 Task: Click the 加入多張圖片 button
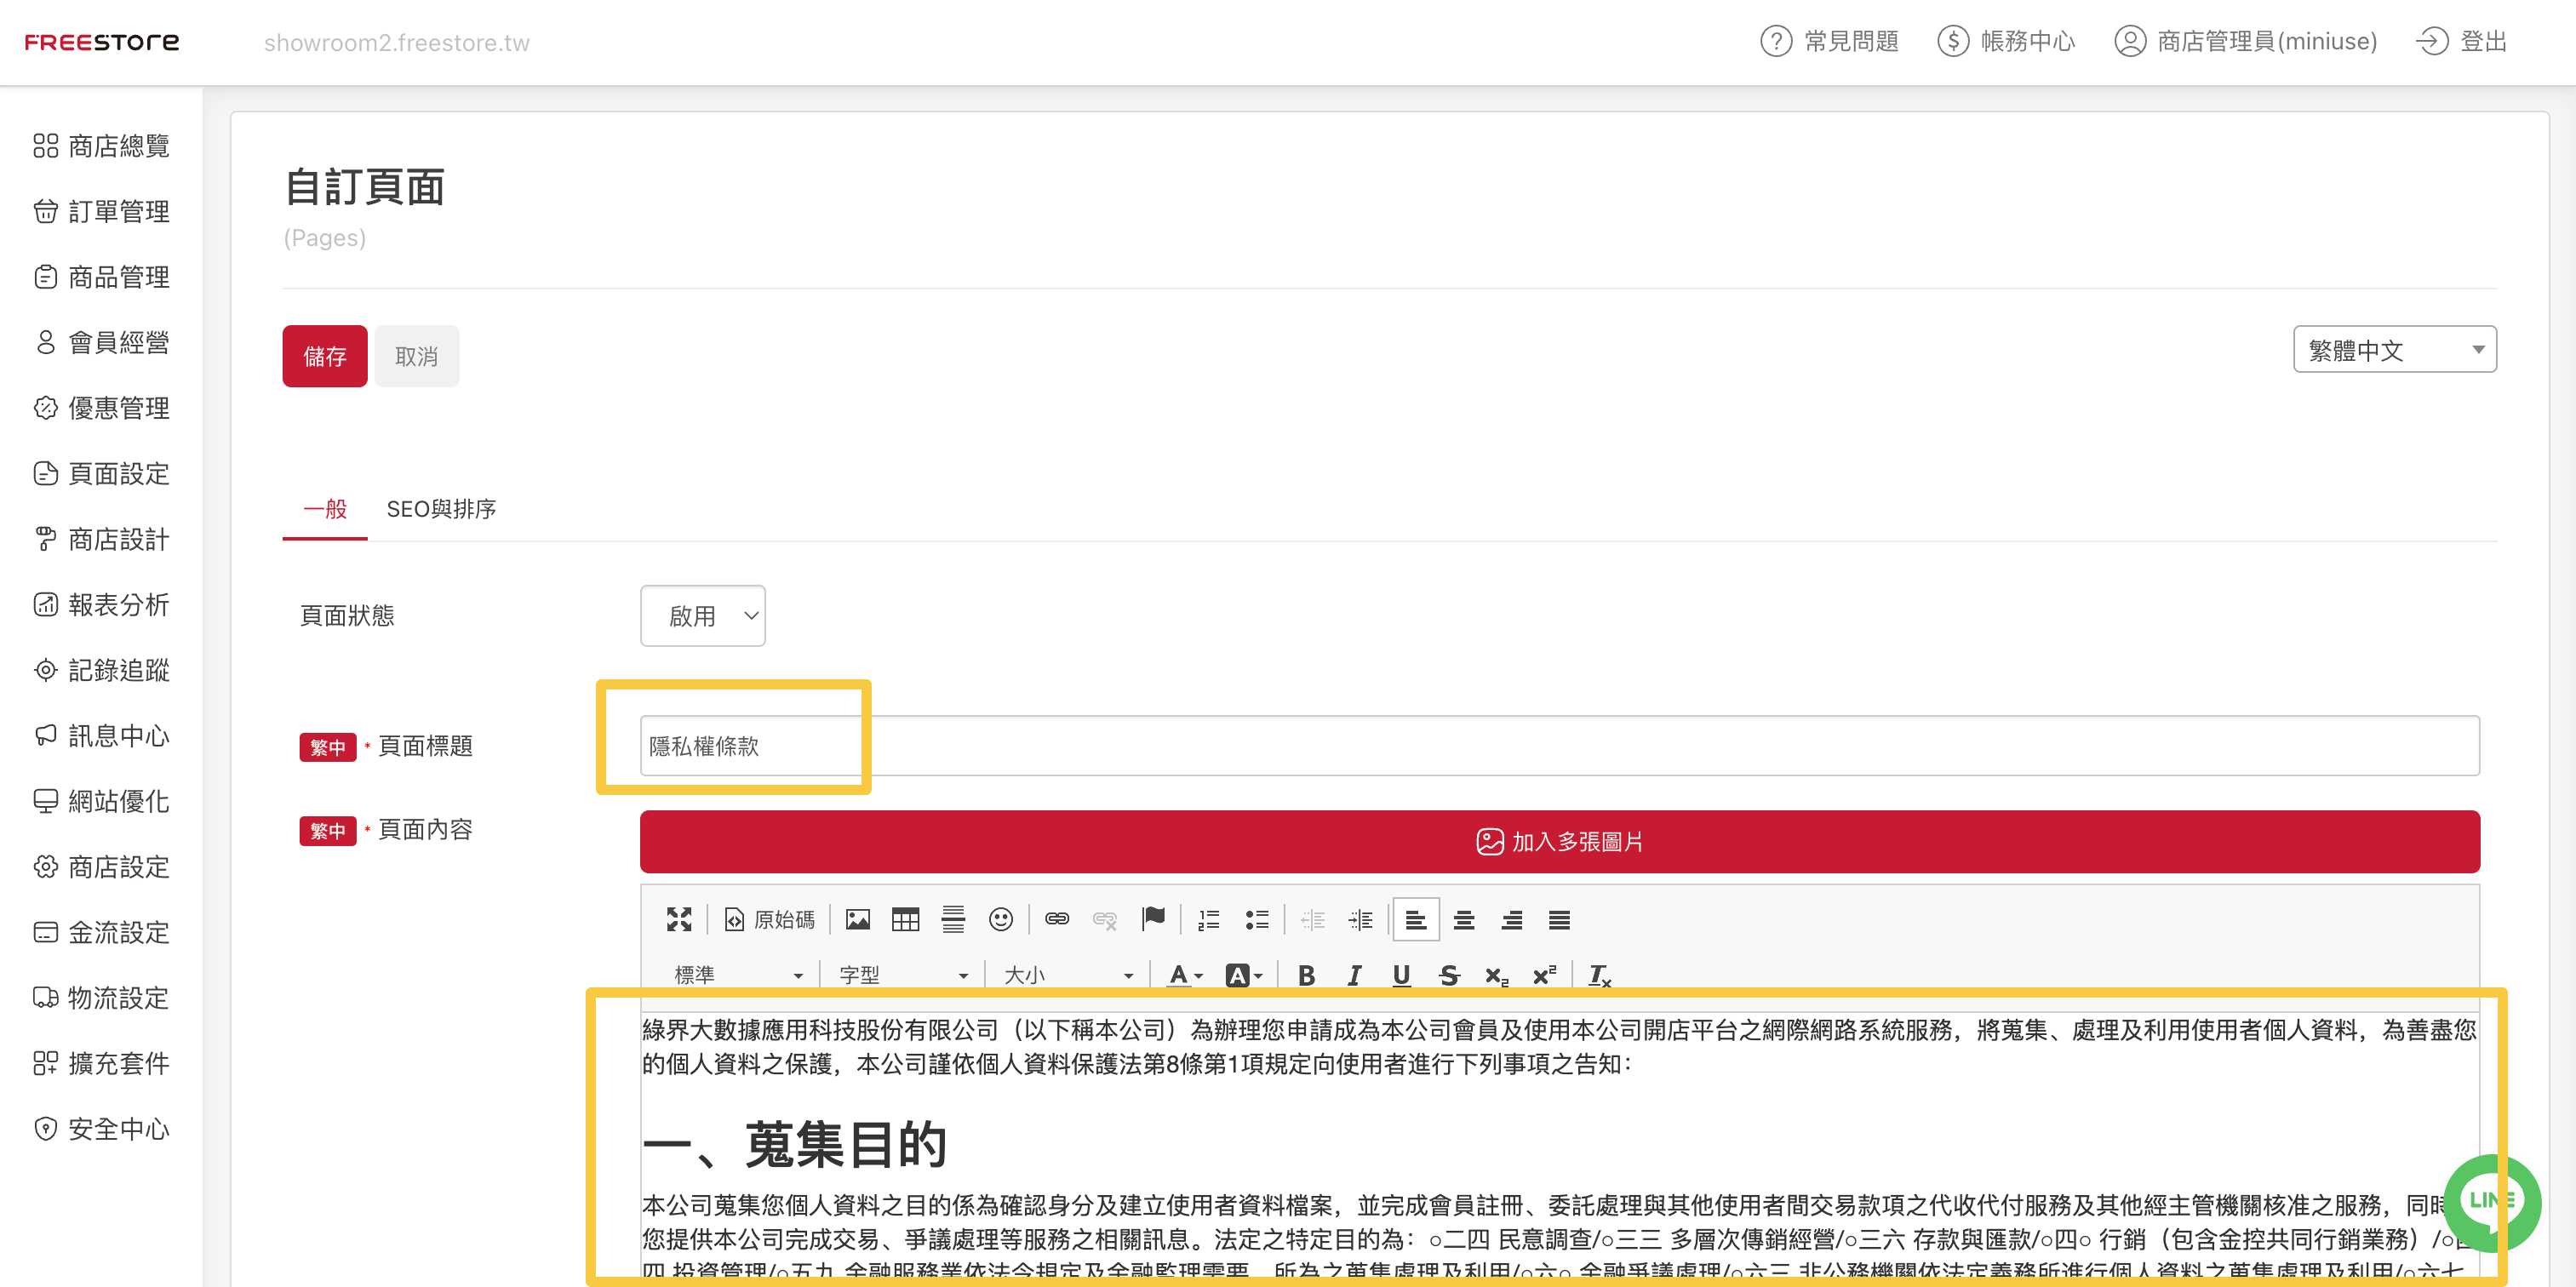1559,841
